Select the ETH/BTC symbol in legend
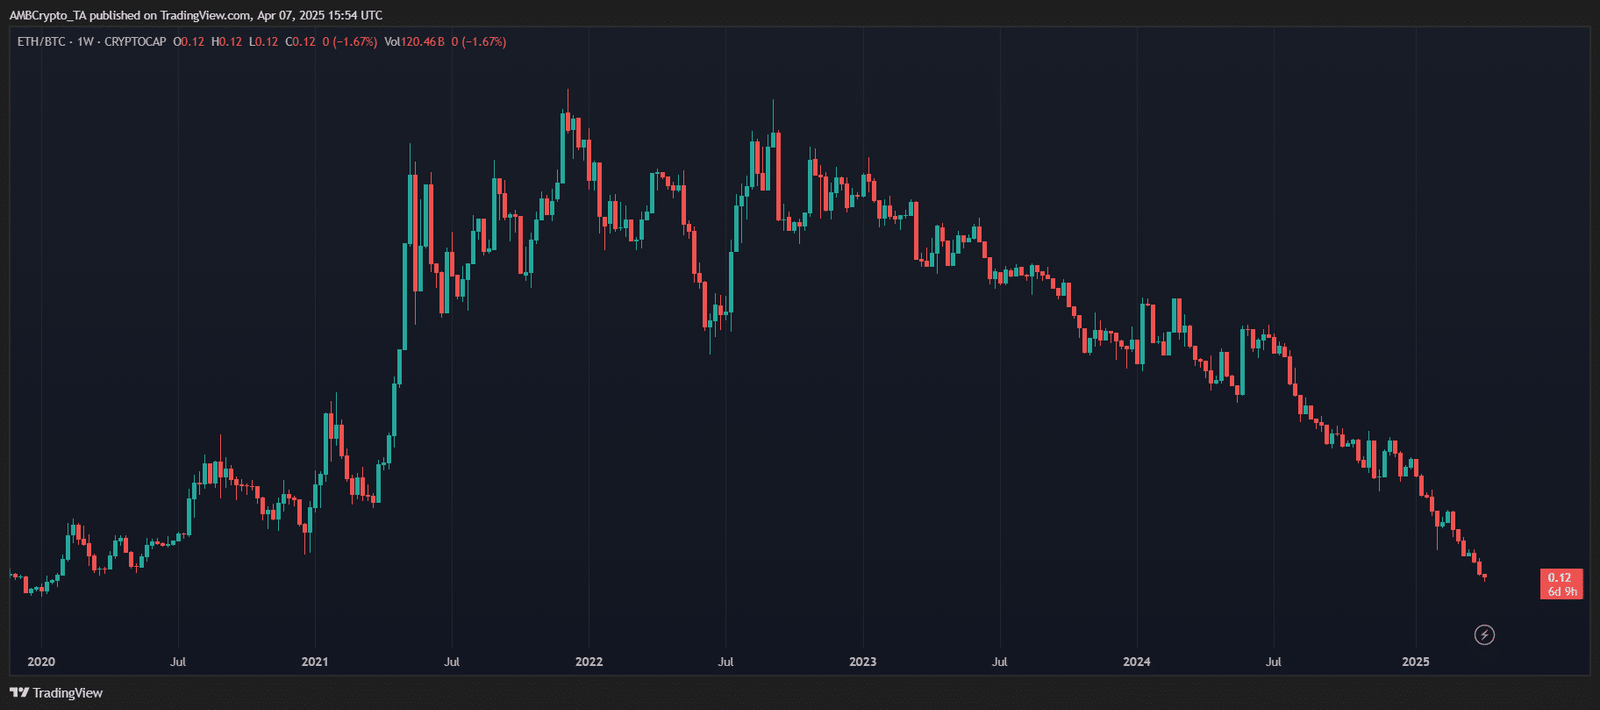 coord(41,42)
